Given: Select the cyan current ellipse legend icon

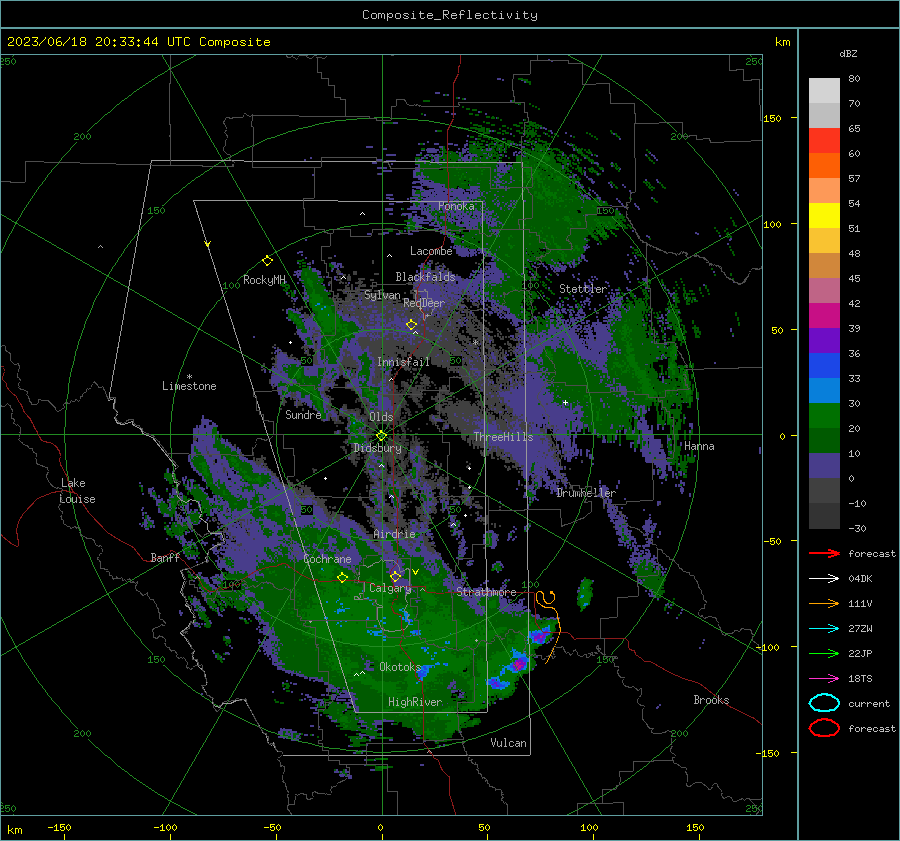Looking at the screenshot, I should 824,703.
